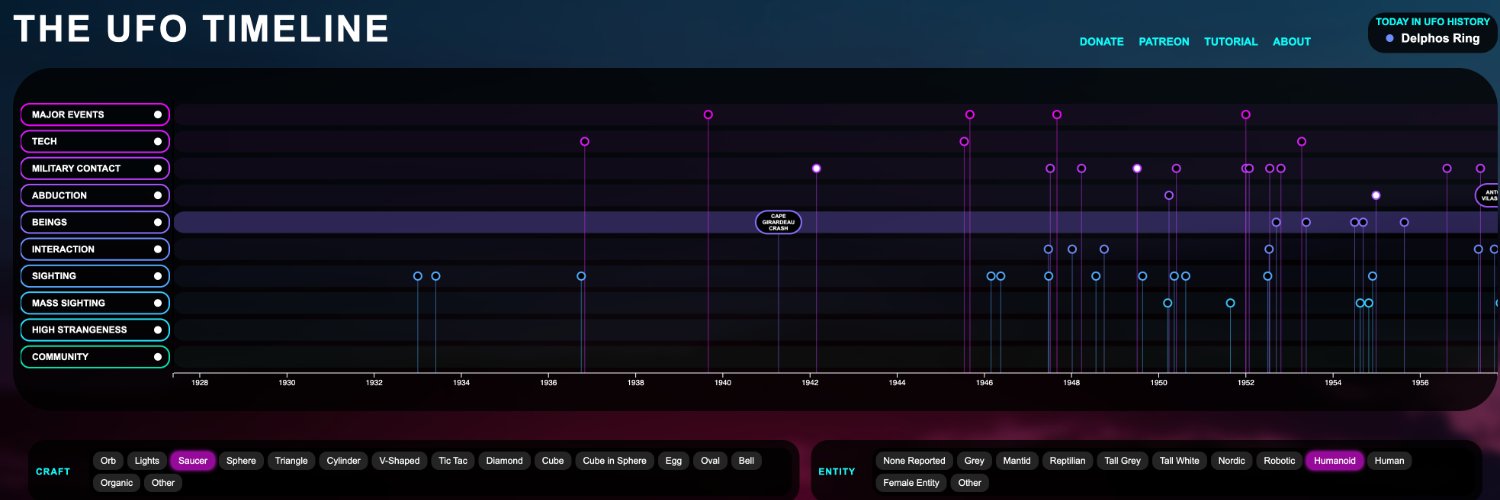Filter craft by Sphere
The width and height of the screenshot is (1500, 500).
tap(241, 461)
